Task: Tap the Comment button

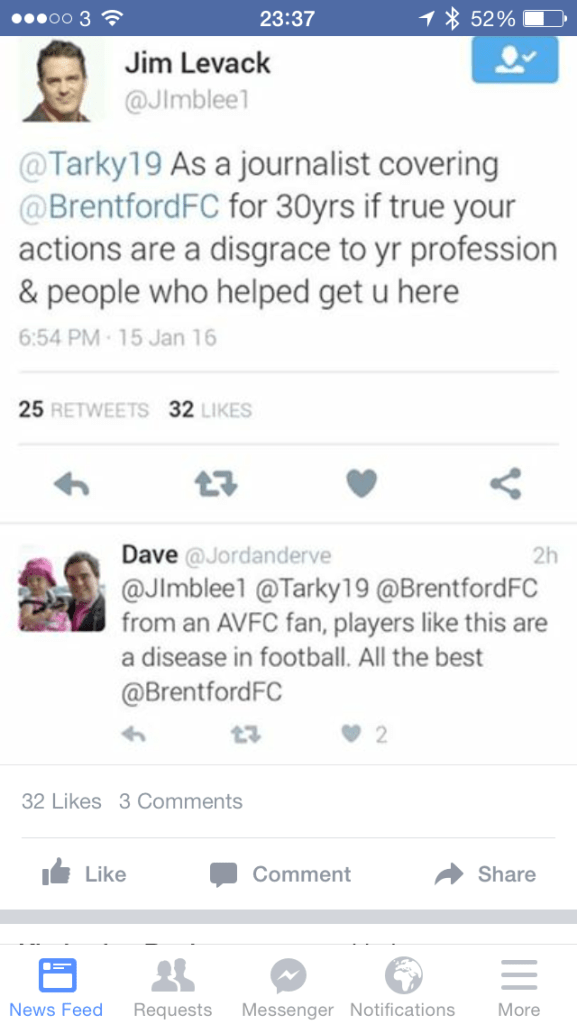Action: point(280,874)
